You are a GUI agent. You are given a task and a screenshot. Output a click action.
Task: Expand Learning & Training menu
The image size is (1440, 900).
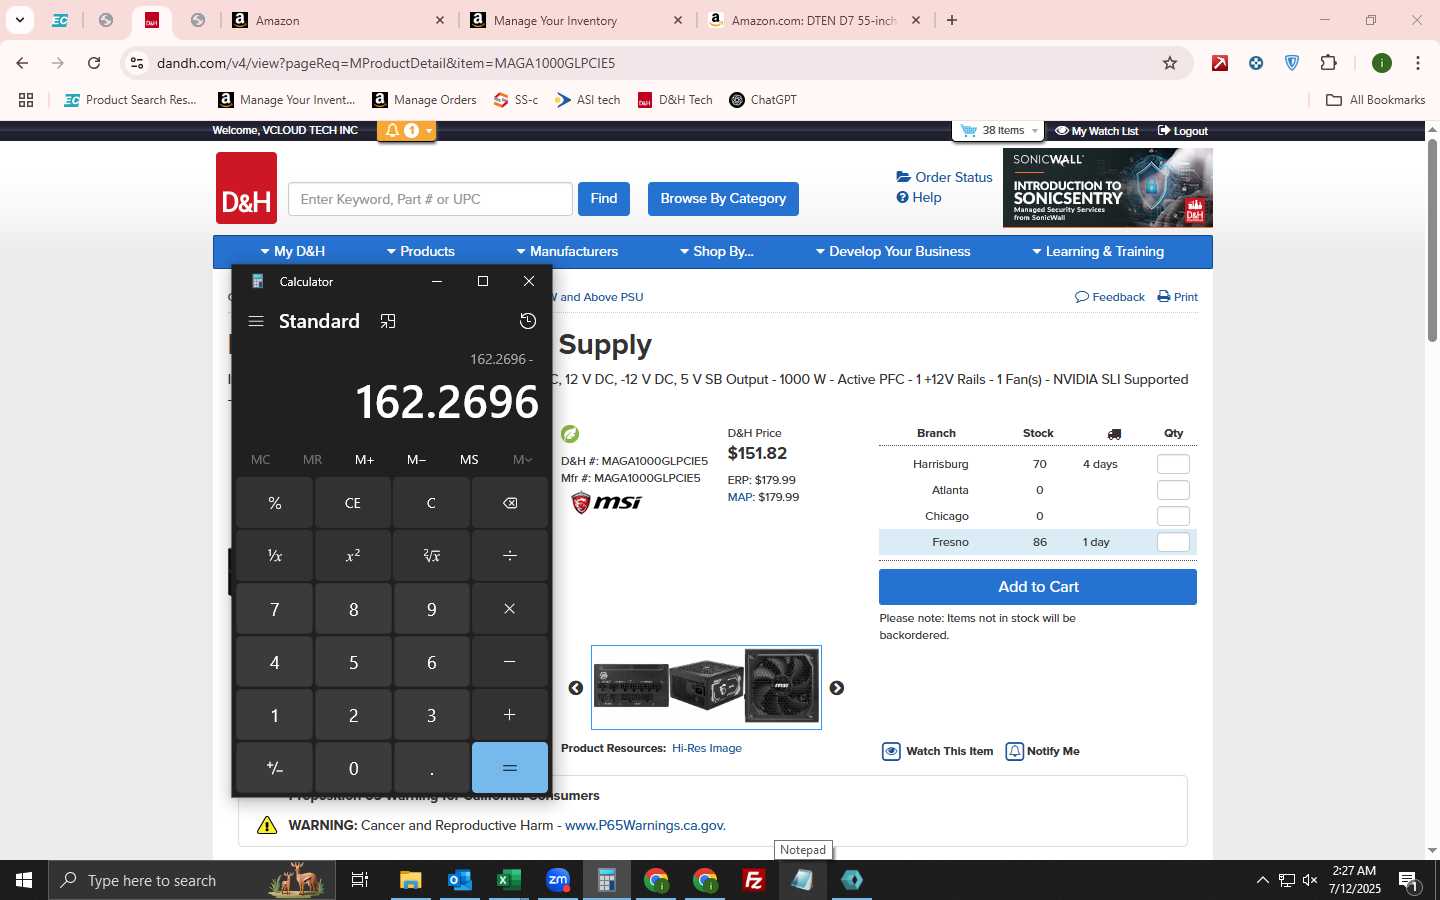[x=1097, y=251]
